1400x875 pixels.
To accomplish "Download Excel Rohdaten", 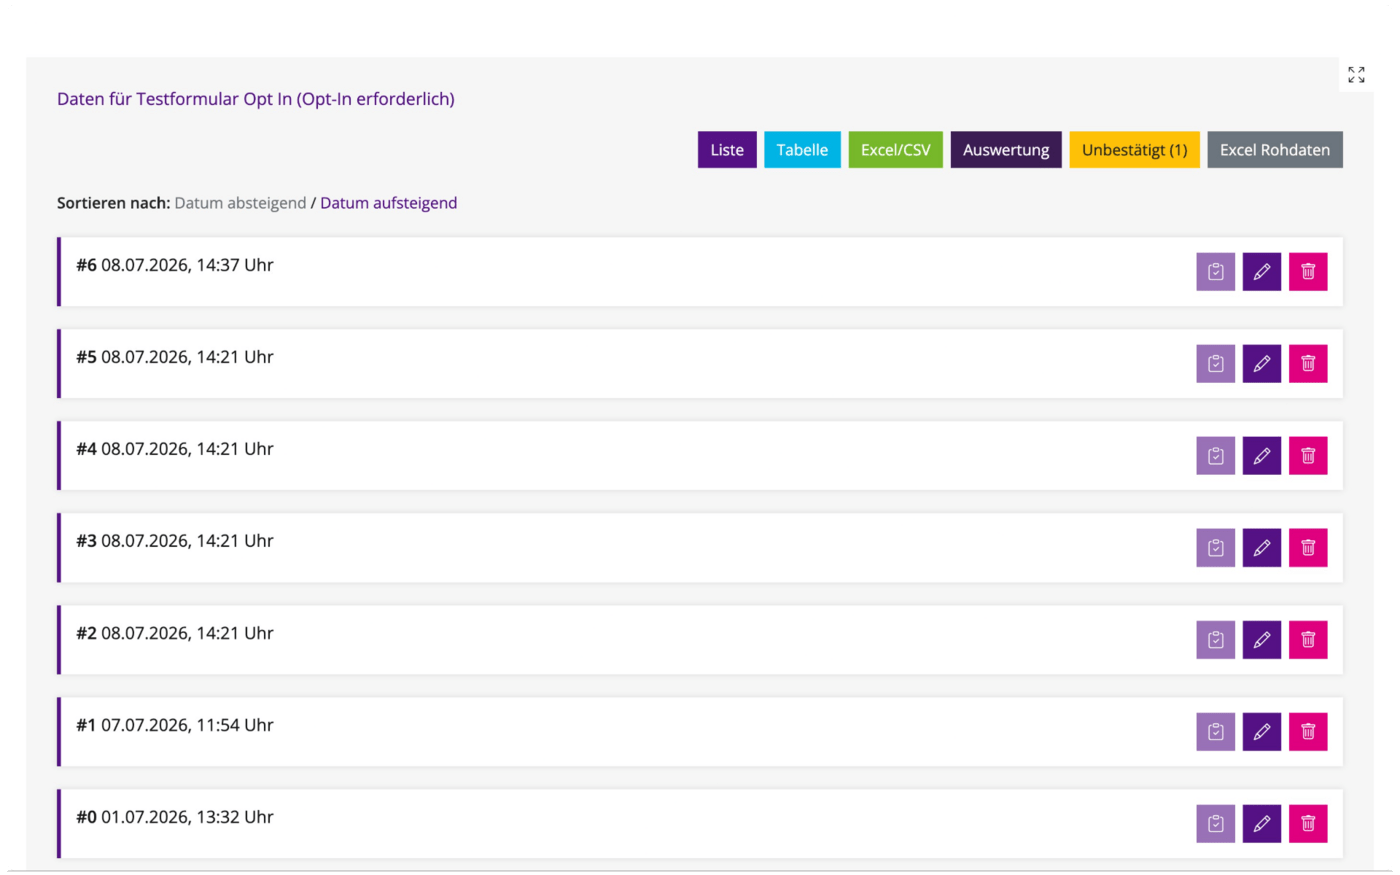I will click(1275, 150).
